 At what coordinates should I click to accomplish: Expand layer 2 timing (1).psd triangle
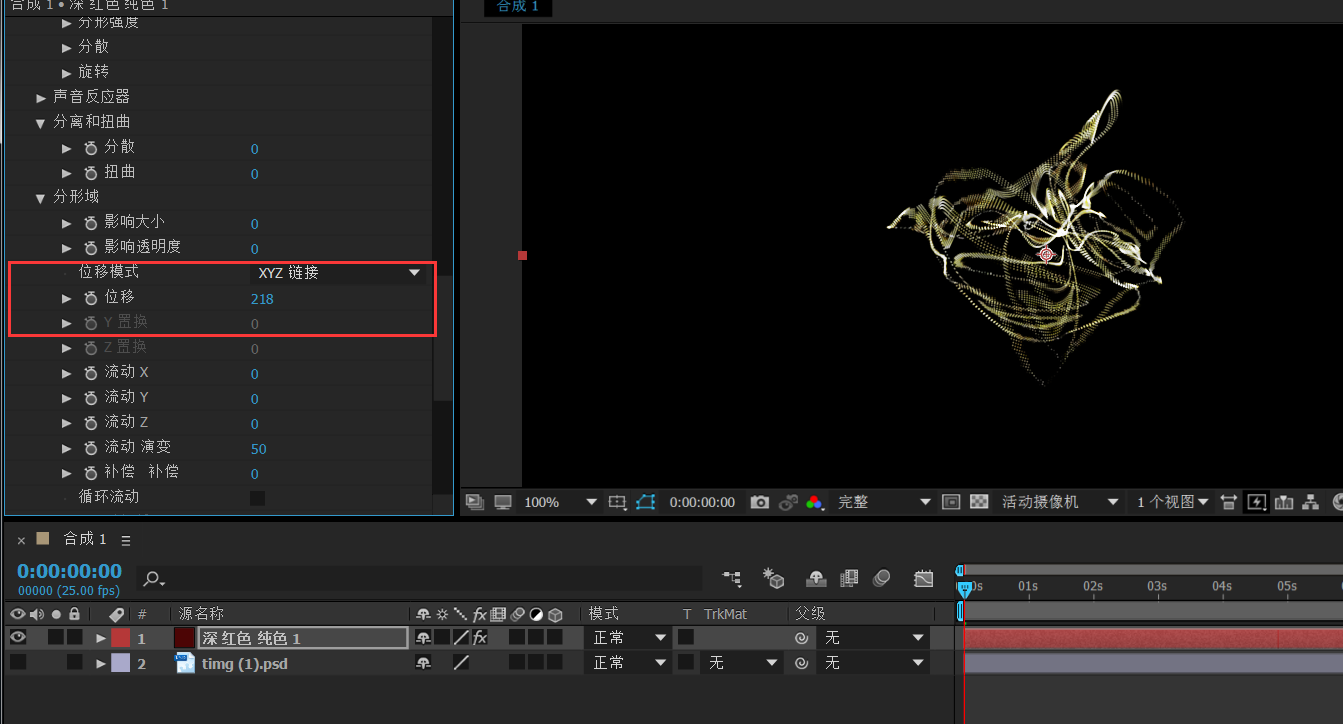[101, 663]
